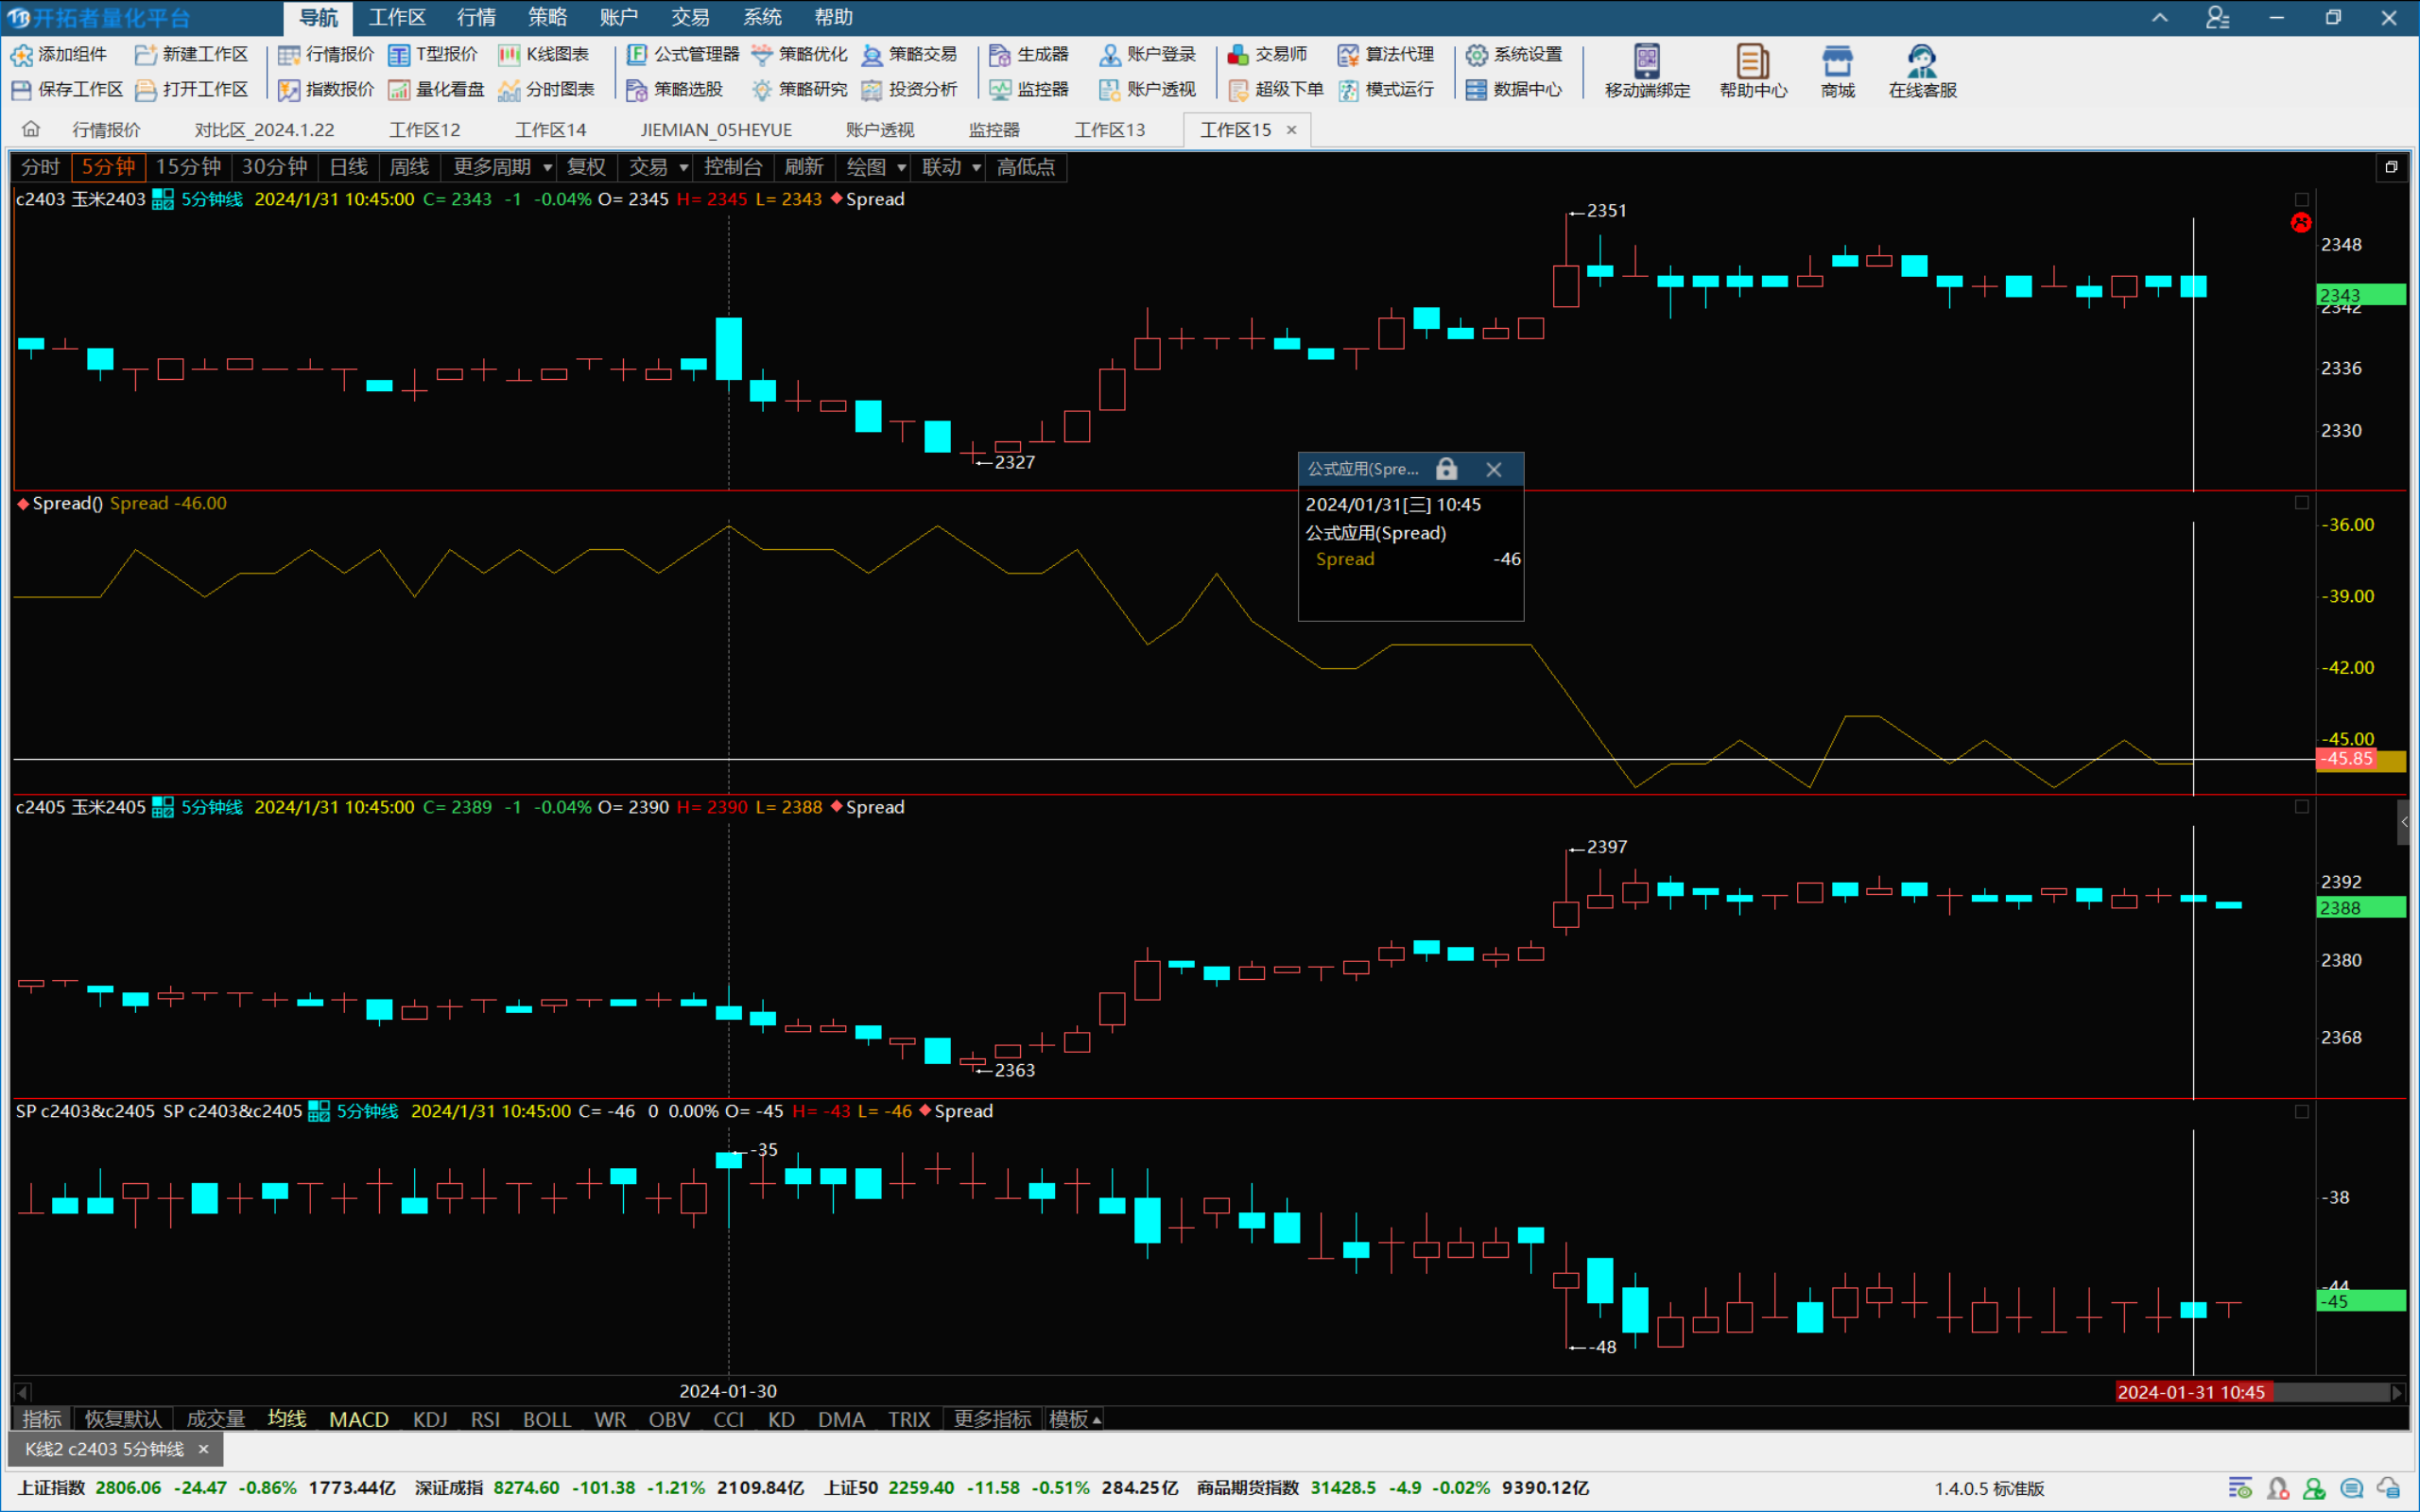Open the 生成器 generator icon
Image resolution: width=2420 pixels, height=1512 pixels.
pos(1000,54)
